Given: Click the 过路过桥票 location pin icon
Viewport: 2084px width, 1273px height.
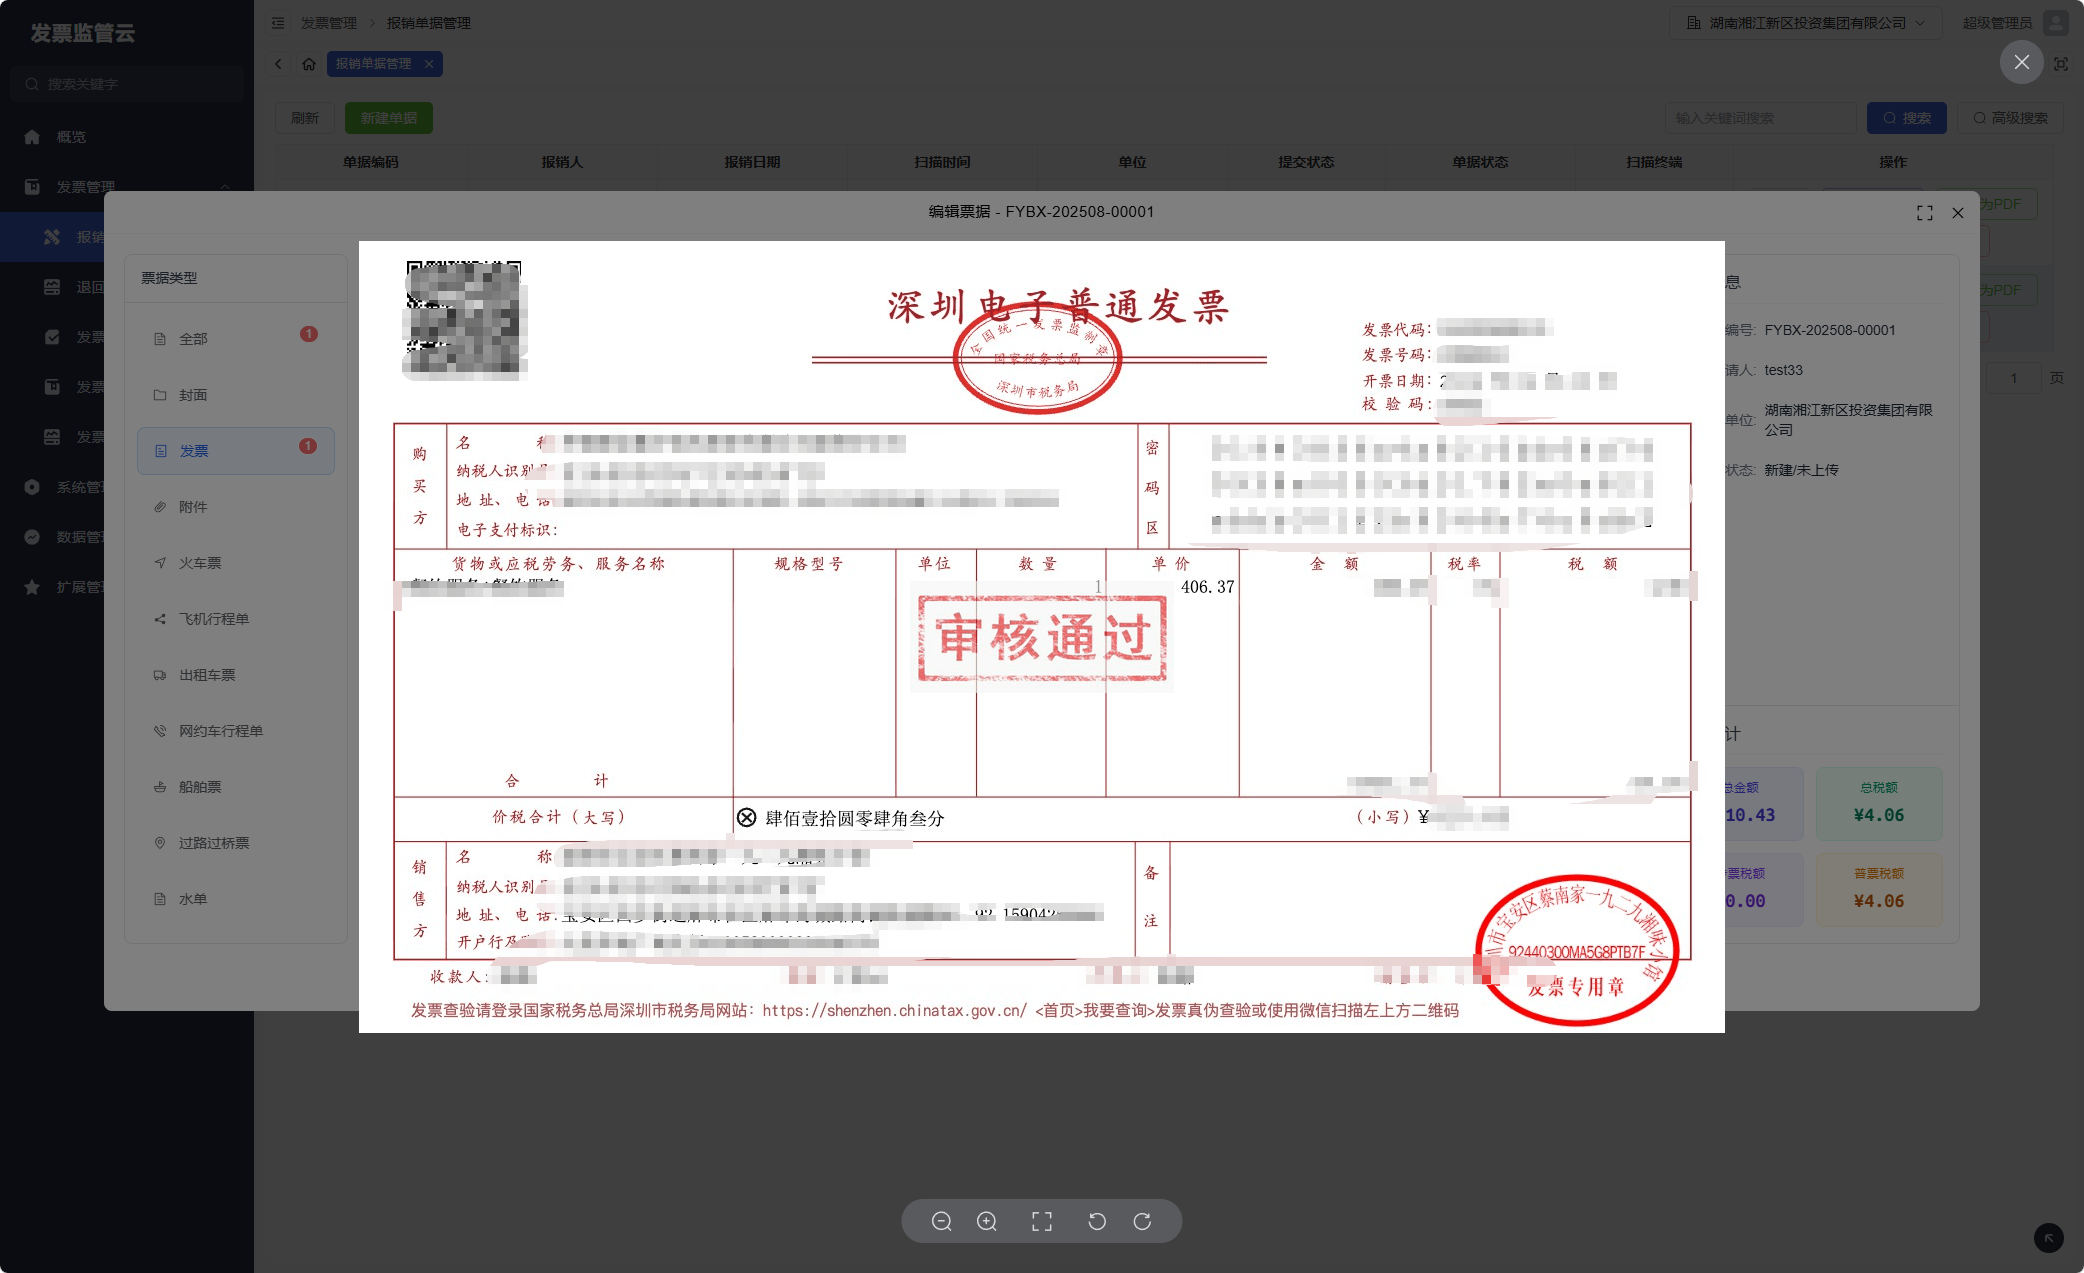Looking at the screenshot, I should pyautogui.click(x=160, y=843).
